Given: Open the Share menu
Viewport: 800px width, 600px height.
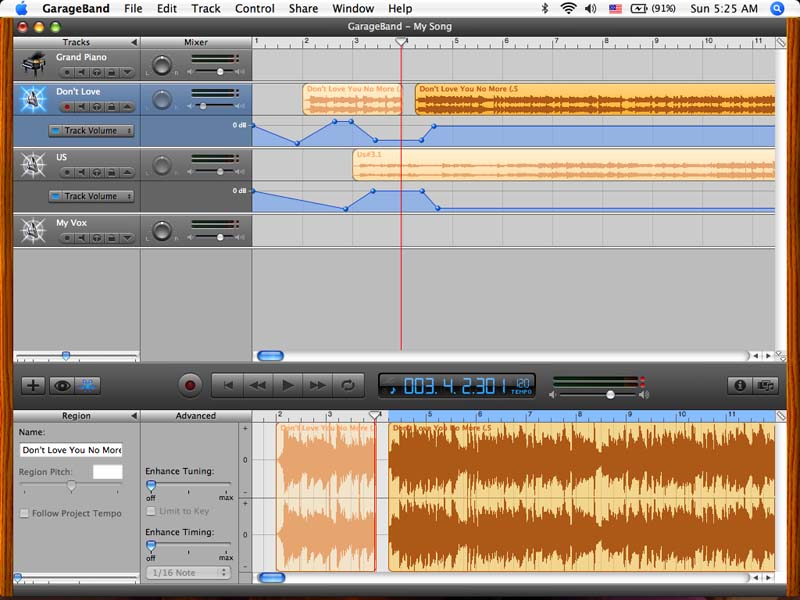Looking at the screenshot, I should pyautogui.click(x=303, y=9).
